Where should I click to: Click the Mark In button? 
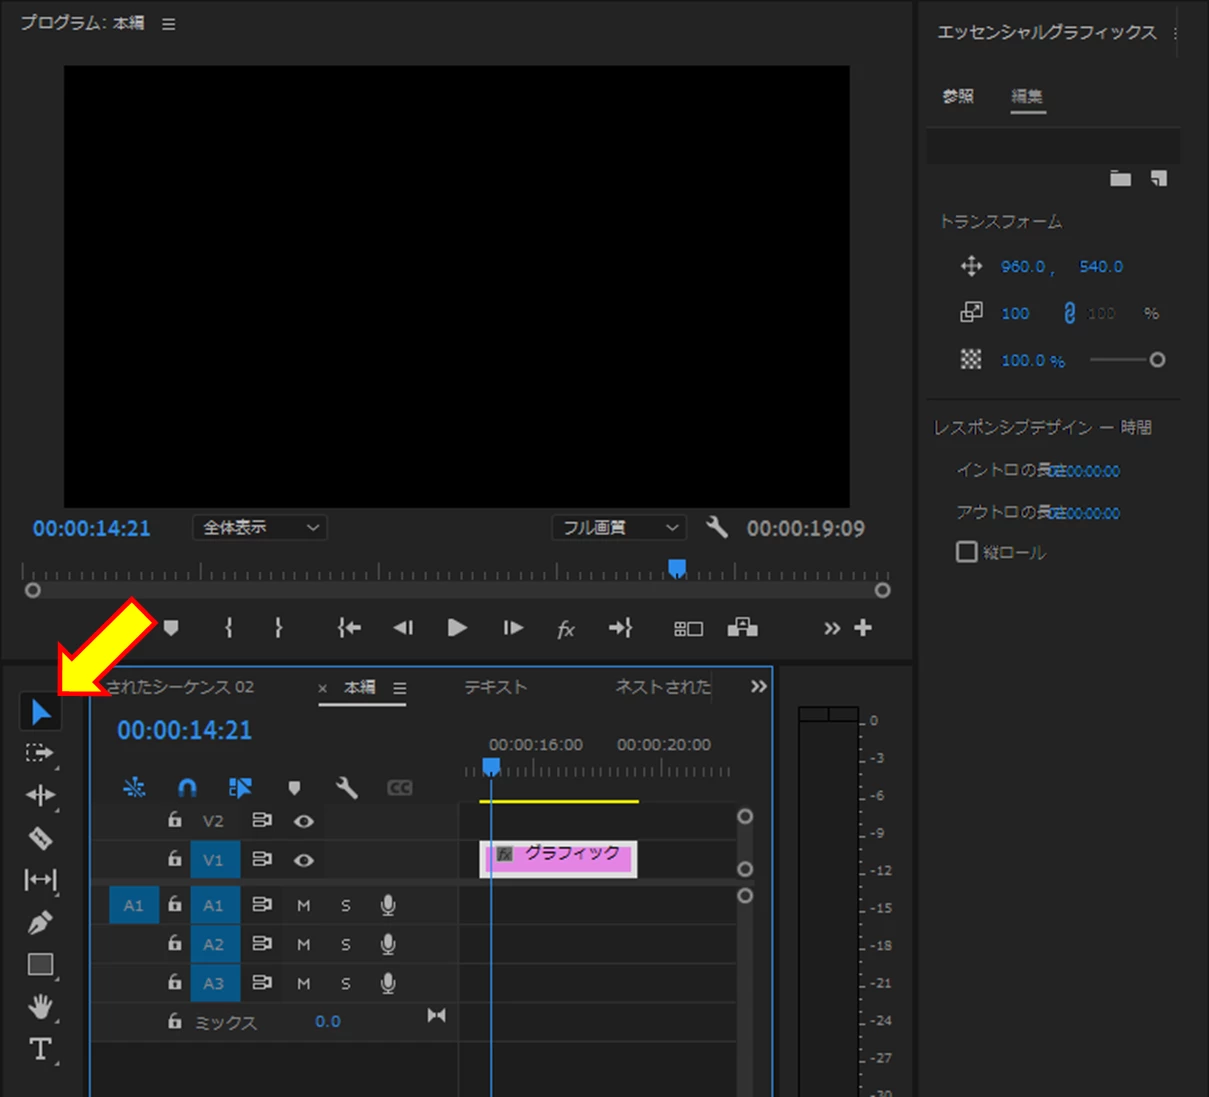pos(229,628)
